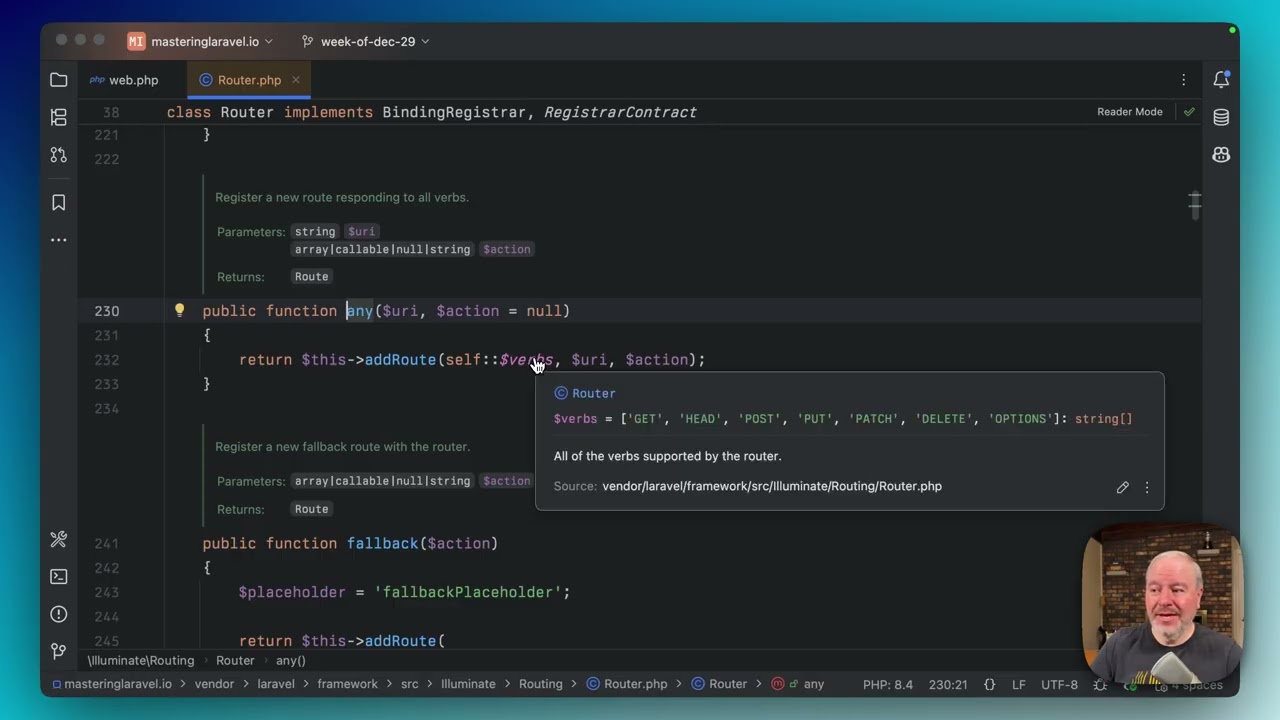Show more tool windows (three dots) in left sidebar

59,240
